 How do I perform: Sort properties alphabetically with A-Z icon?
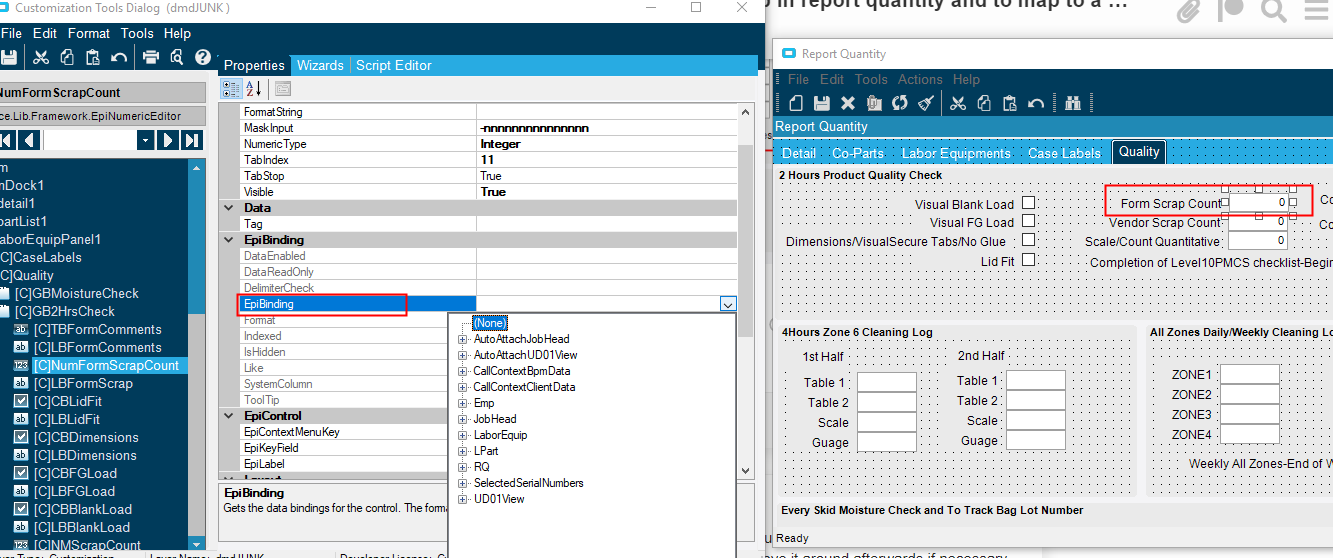[253, 89]
